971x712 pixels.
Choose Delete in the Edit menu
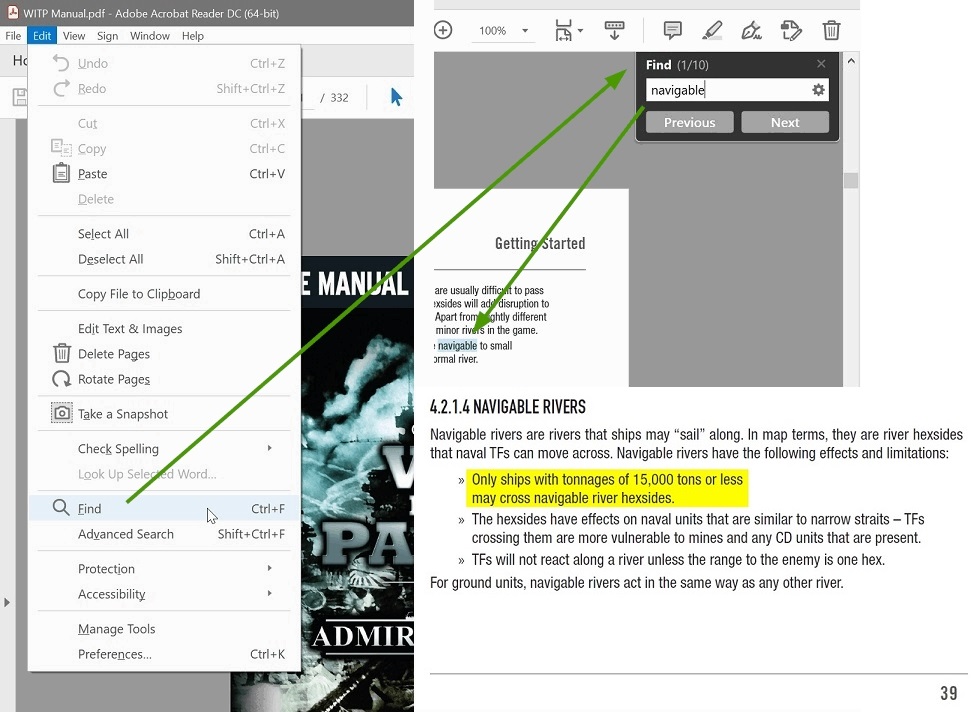tap(165, 199)
